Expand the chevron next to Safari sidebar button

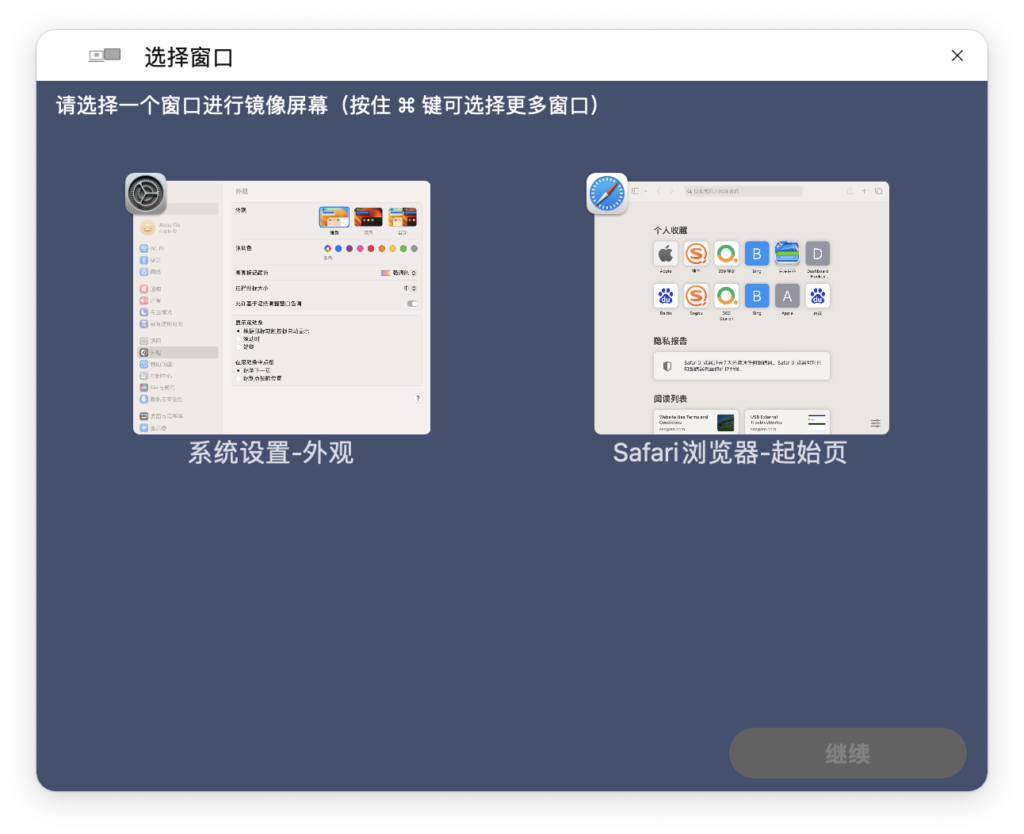[646, 191]
